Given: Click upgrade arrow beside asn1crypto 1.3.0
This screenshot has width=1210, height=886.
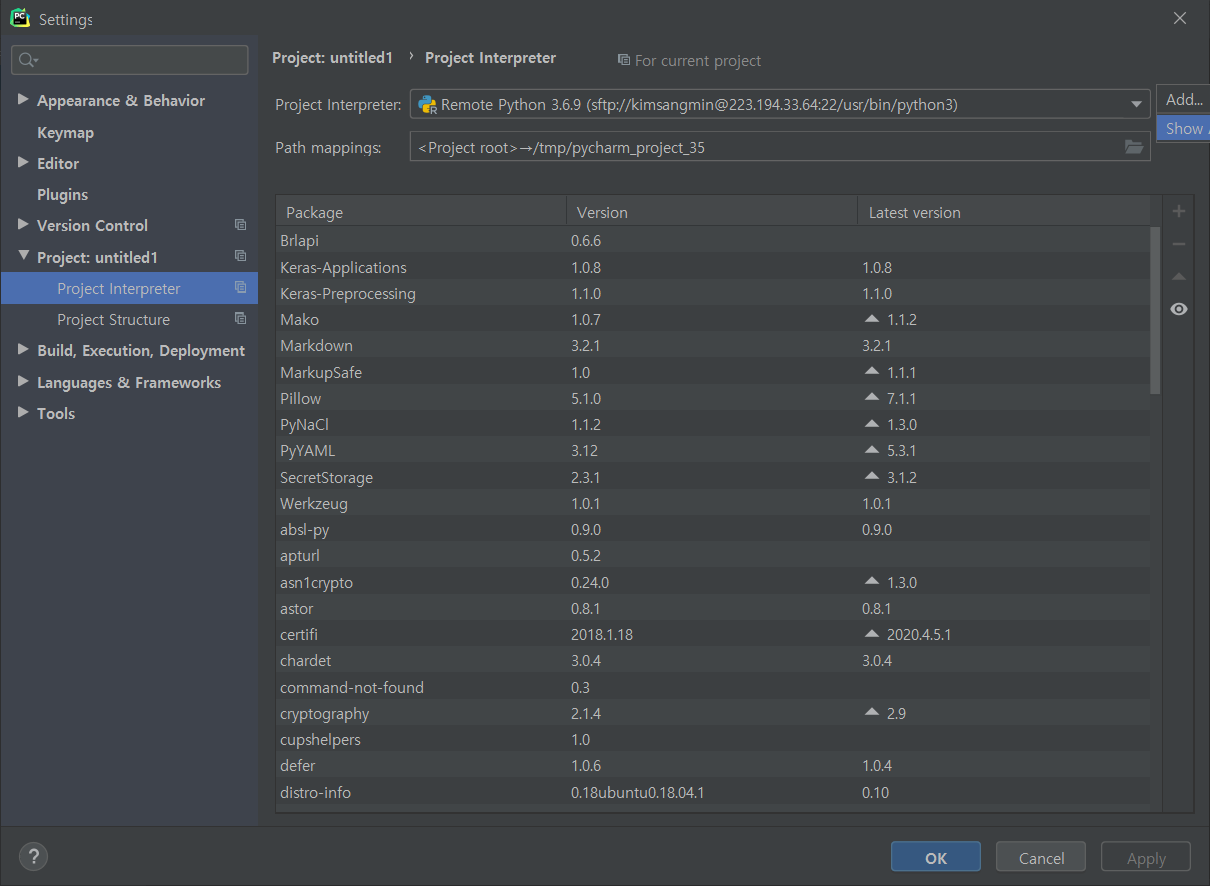Looking at the screenshot, I should point(871,582).
